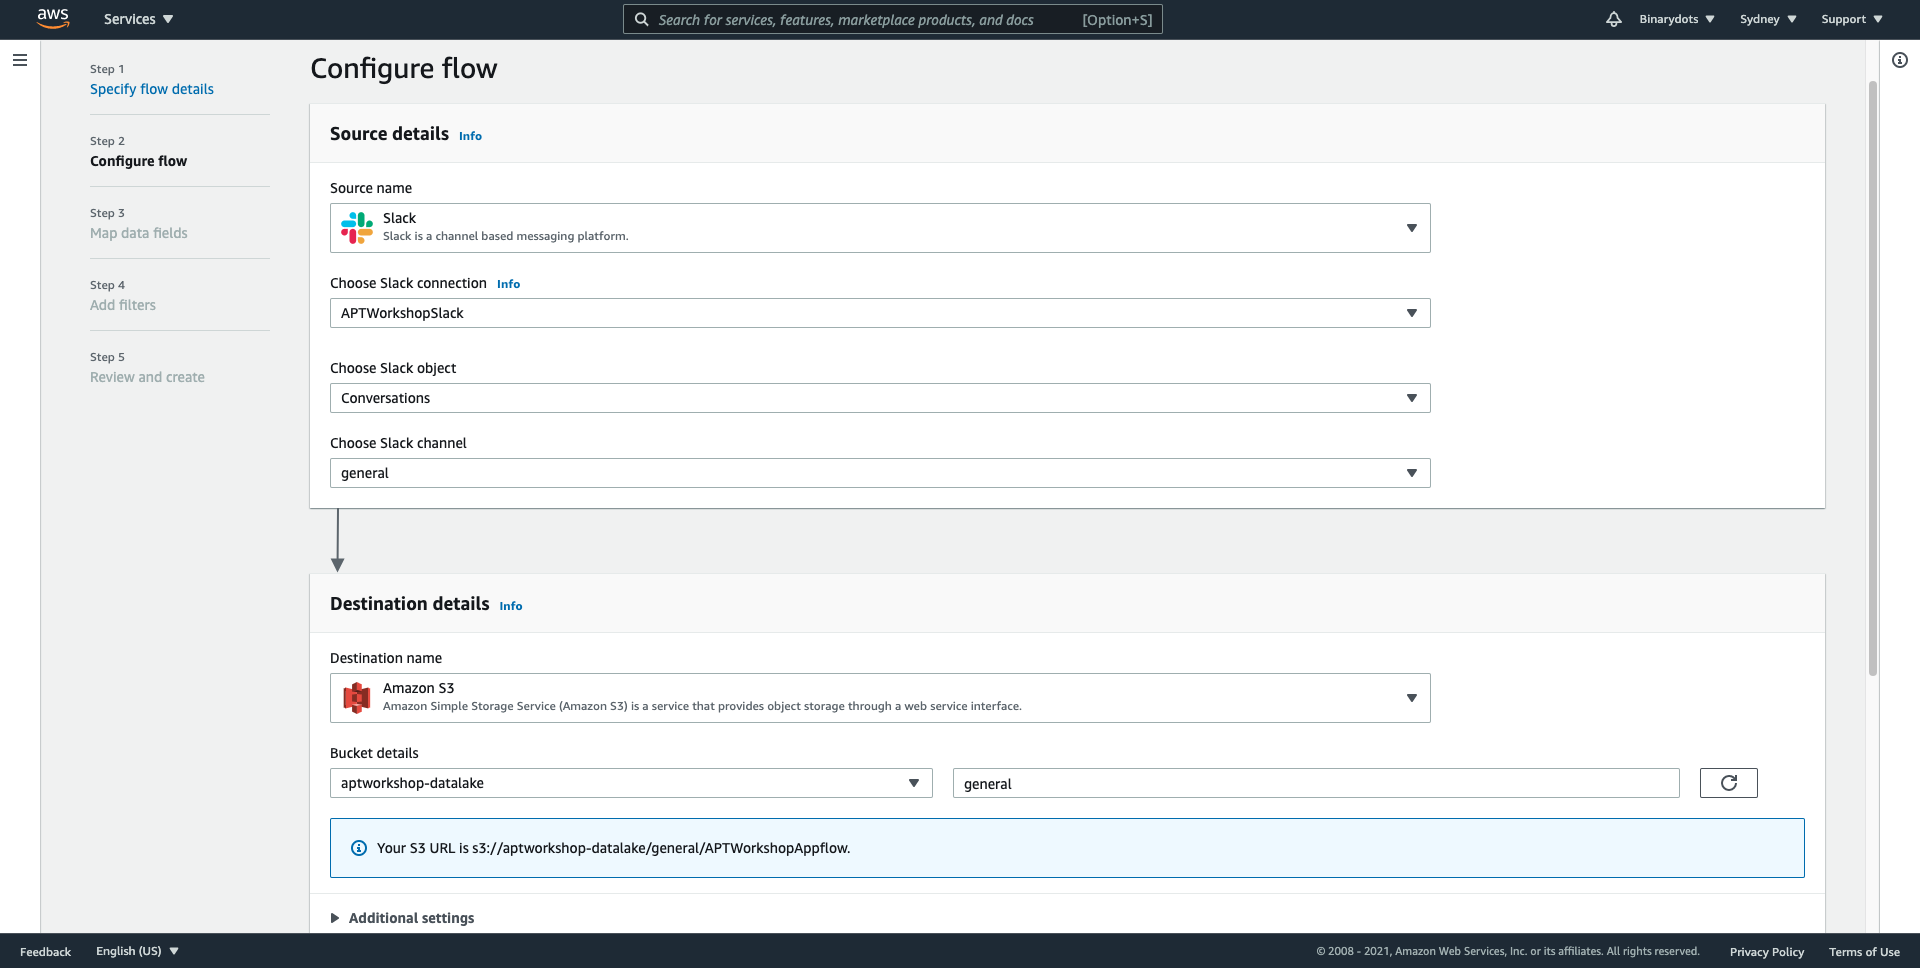Click the AWS logo home icon
Image resolution: width=1920 pixels, height=968 pixels.
(x=53, y=19)
